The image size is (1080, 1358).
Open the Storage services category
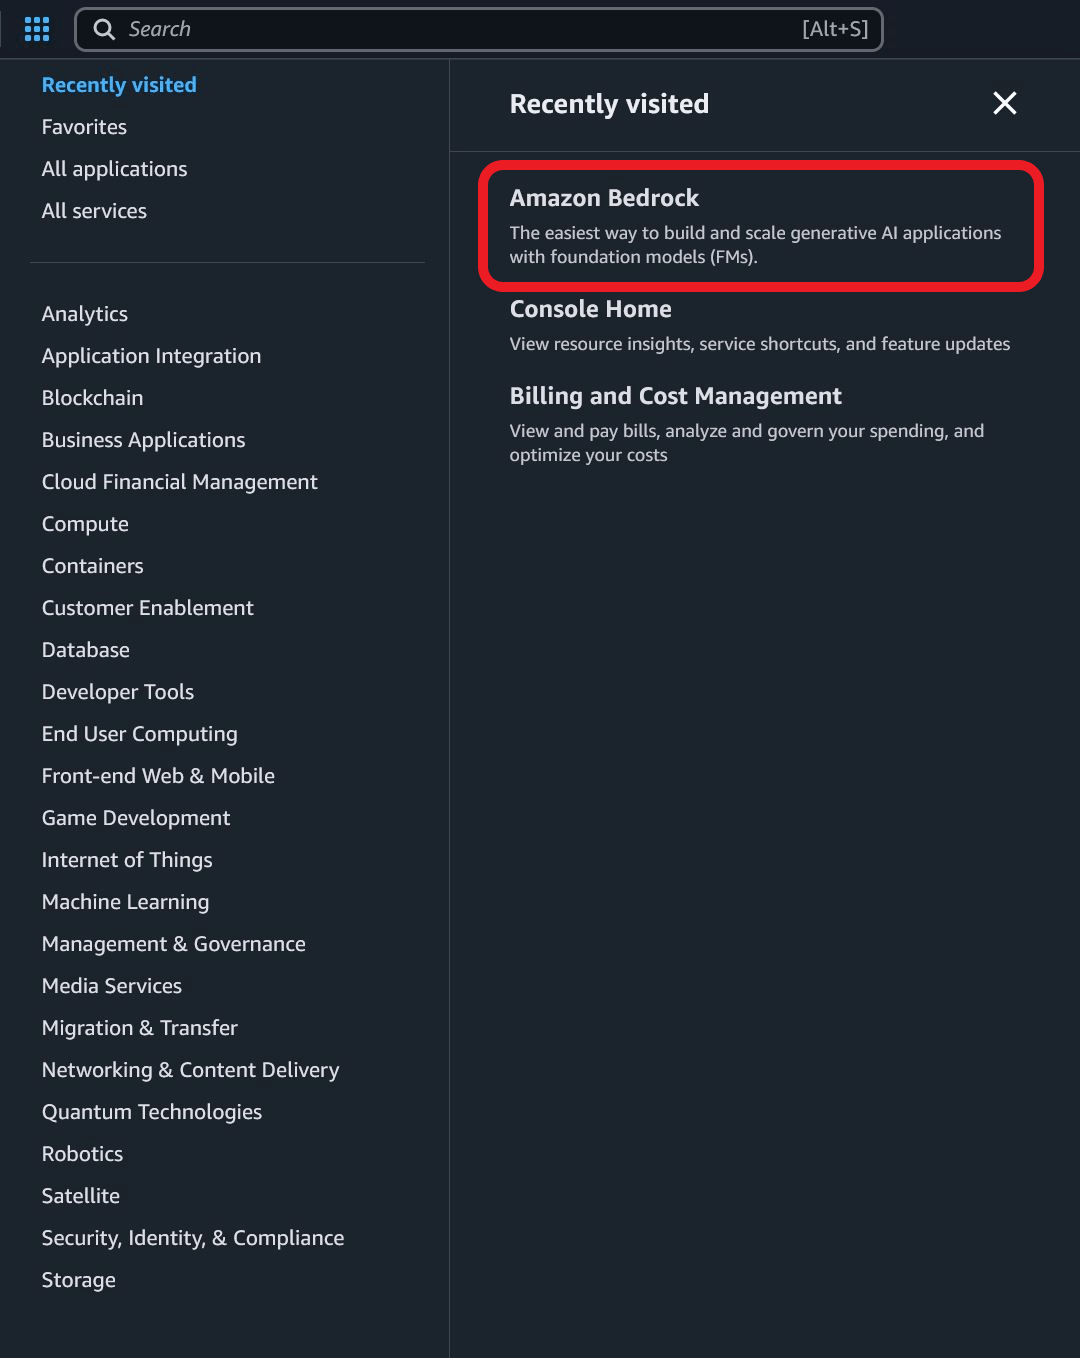[x=78, y=1280]
